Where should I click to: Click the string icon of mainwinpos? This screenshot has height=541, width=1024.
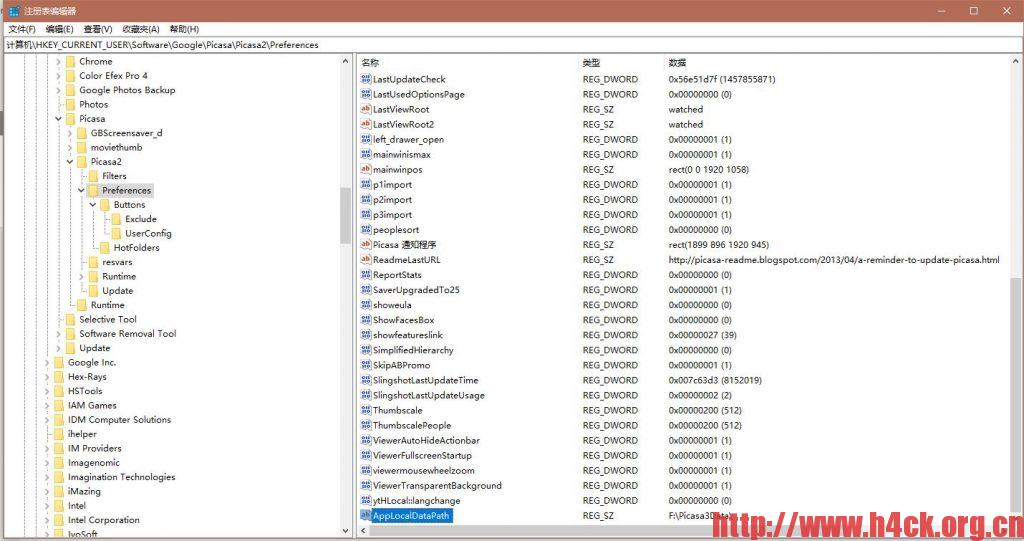pos(366,169)
